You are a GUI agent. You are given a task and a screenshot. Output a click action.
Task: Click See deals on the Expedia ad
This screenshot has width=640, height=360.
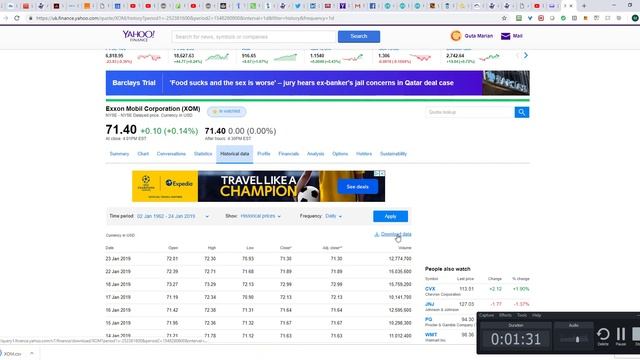(x=358, y=187)
